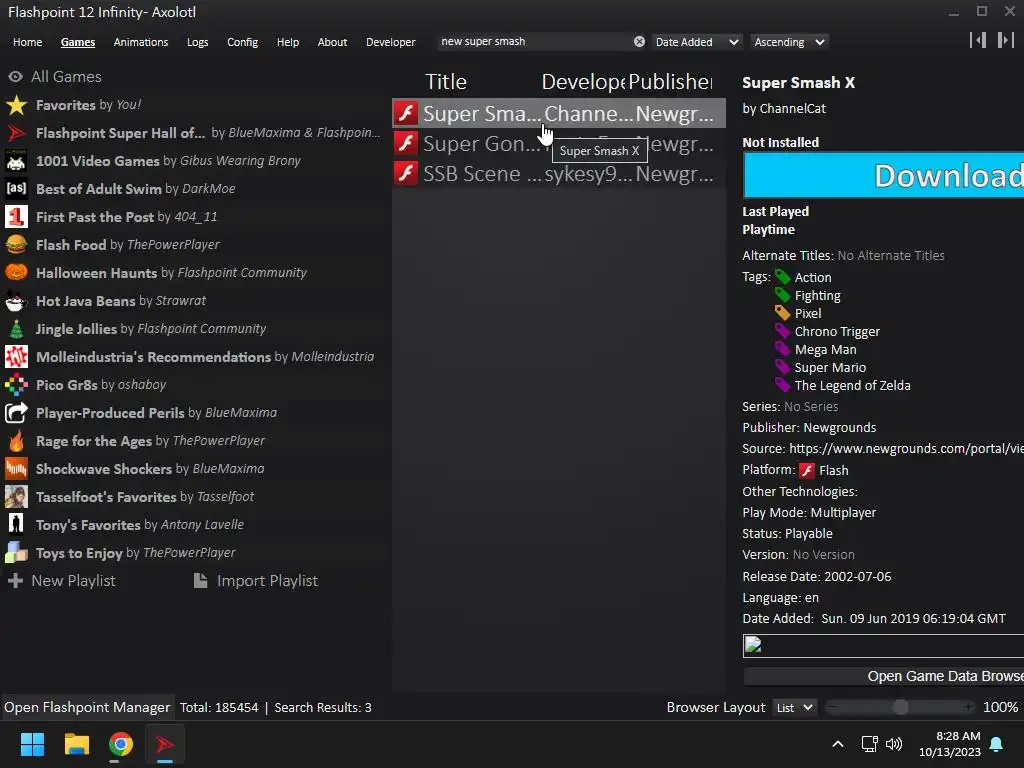Image resolution: width=1024 pixels, height=768 pixels.
Task: Click the search input field
Action: [534, 42]
